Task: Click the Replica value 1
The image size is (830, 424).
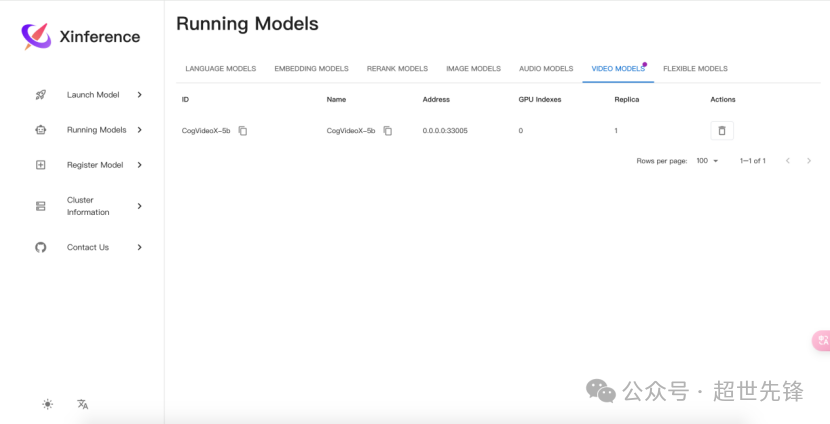Action: tap(616, 131)
